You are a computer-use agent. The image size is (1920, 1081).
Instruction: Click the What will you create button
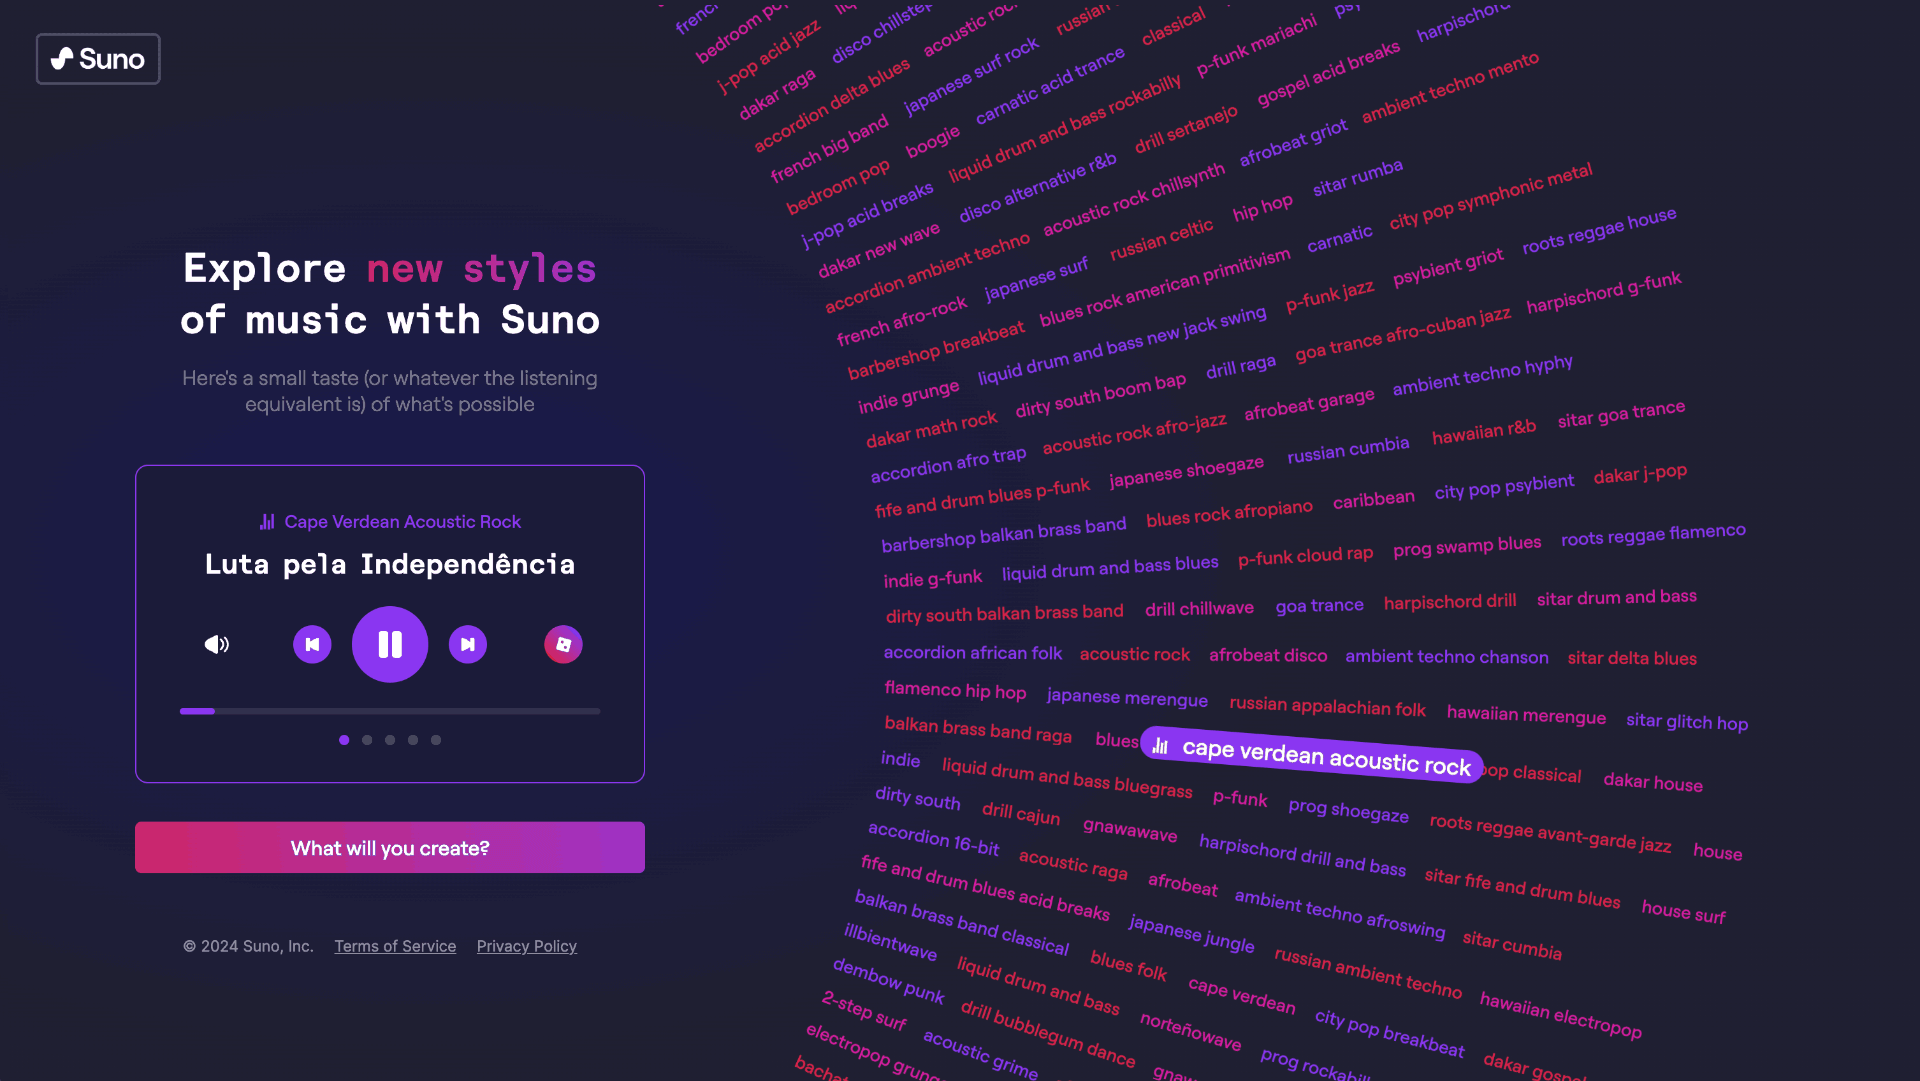click(390, 846)
